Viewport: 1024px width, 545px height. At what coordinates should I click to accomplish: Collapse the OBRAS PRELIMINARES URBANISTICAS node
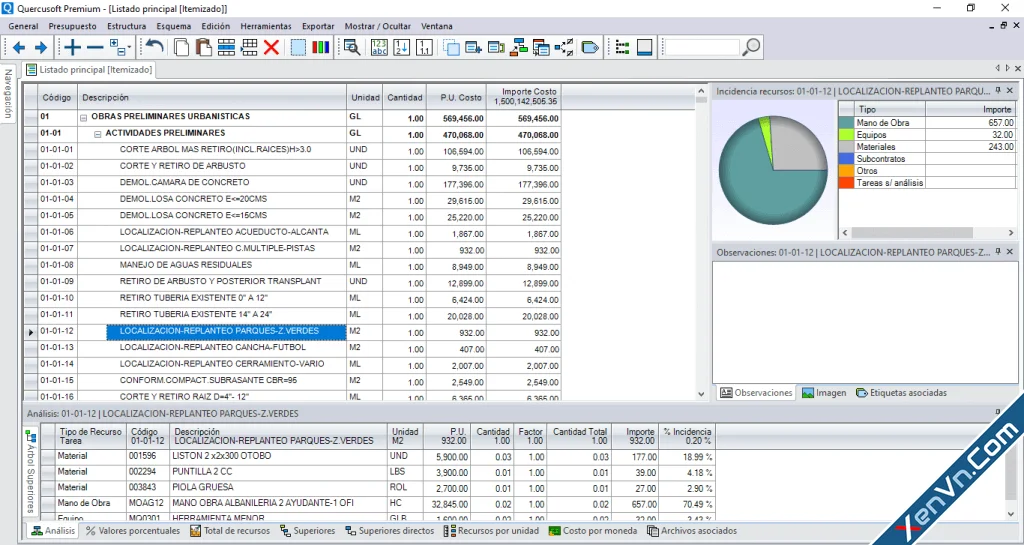84,118
